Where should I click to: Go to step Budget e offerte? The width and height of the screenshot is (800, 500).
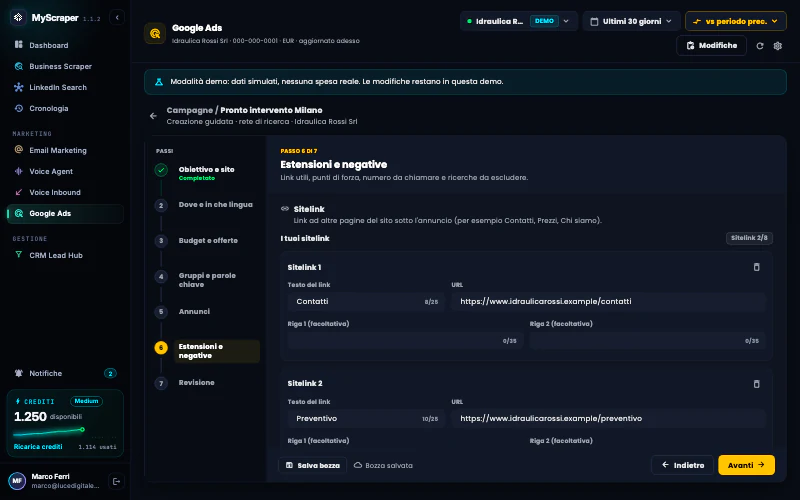click(x=206, y=240)
